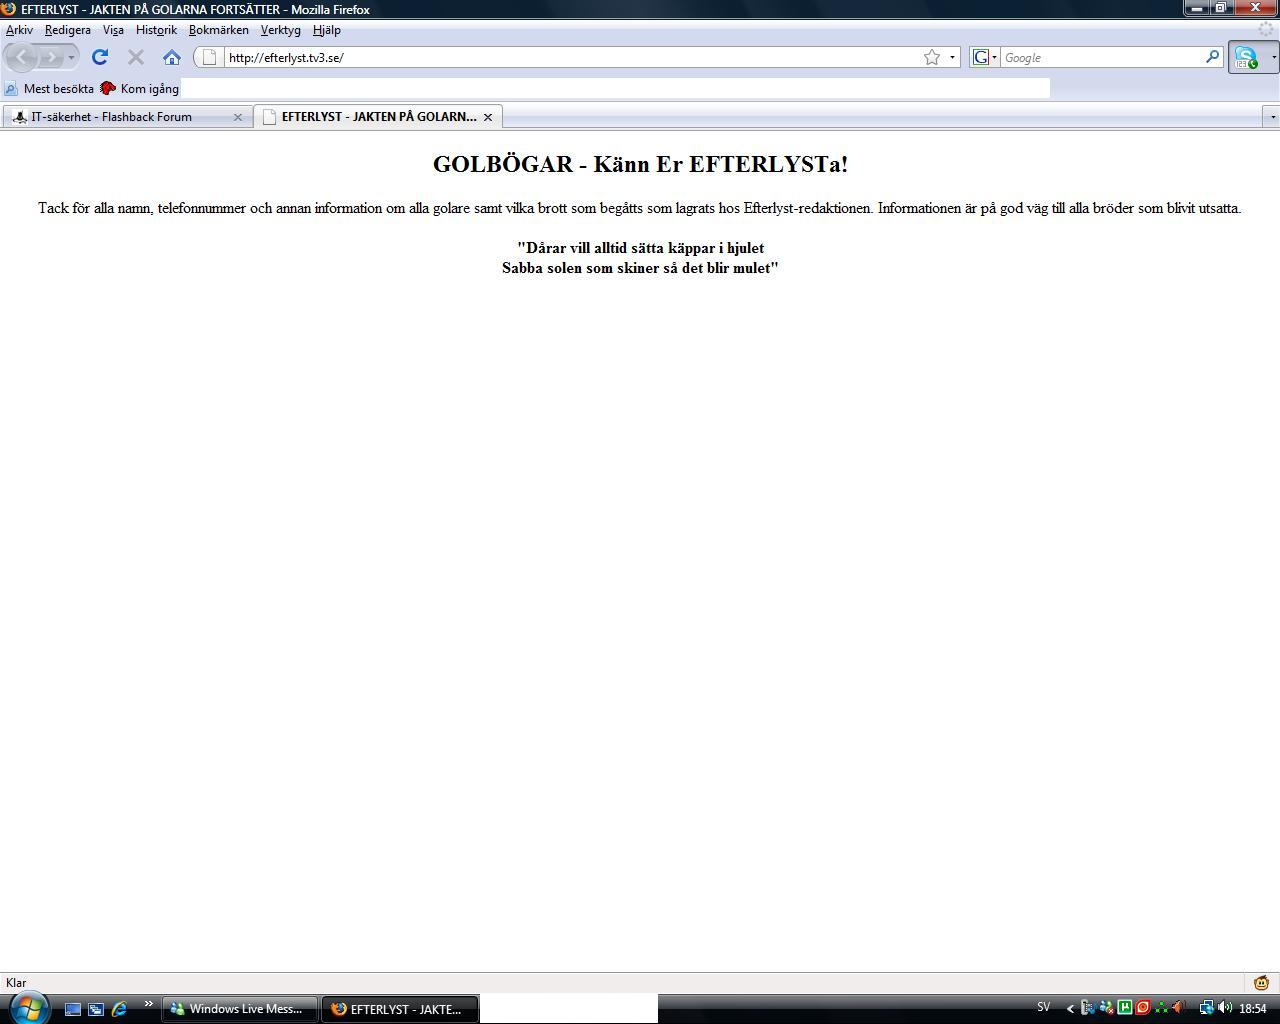Screen dimensions: 1280x1024
Task: Click the Reload page icon
Action: click(100, 57)
